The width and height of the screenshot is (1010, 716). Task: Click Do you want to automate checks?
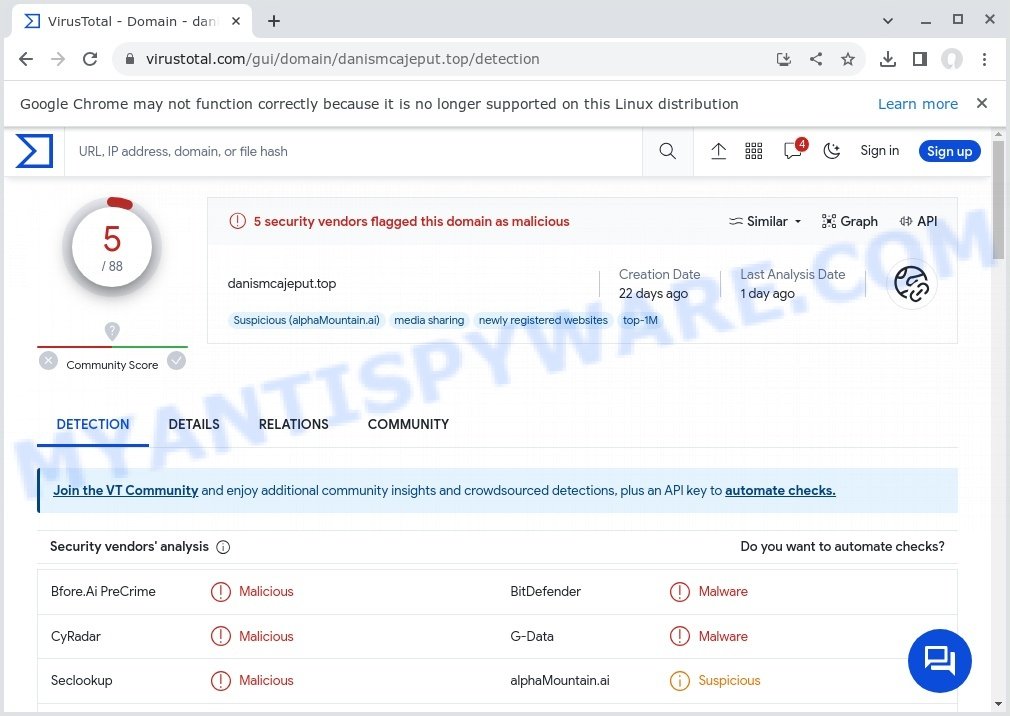pyautogui.click(x=843, y=547)
